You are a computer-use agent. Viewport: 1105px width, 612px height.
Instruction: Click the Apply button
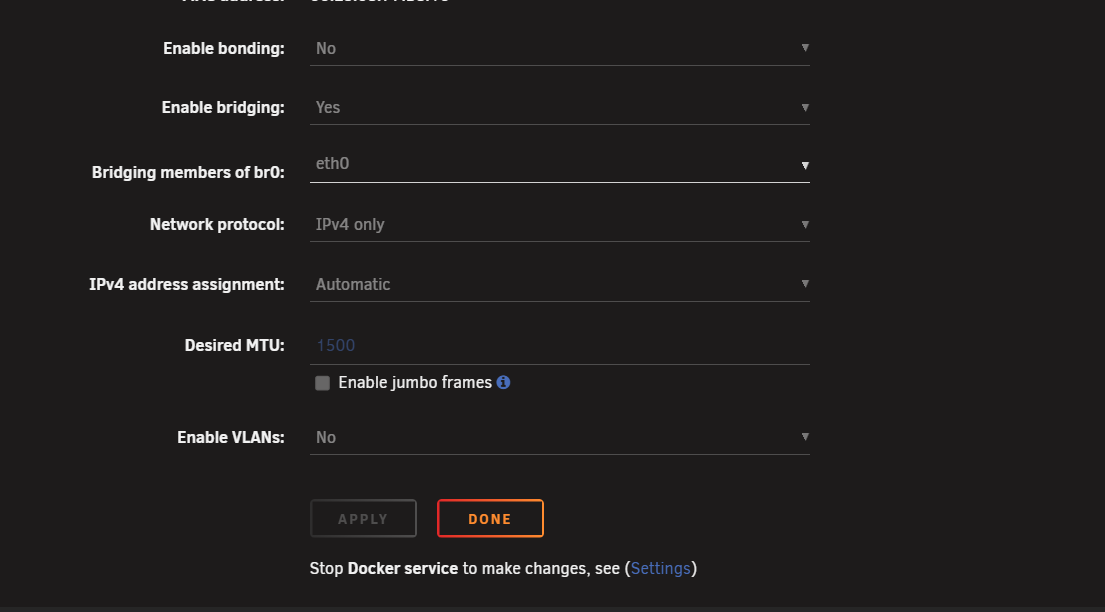(x=363, y=518)
